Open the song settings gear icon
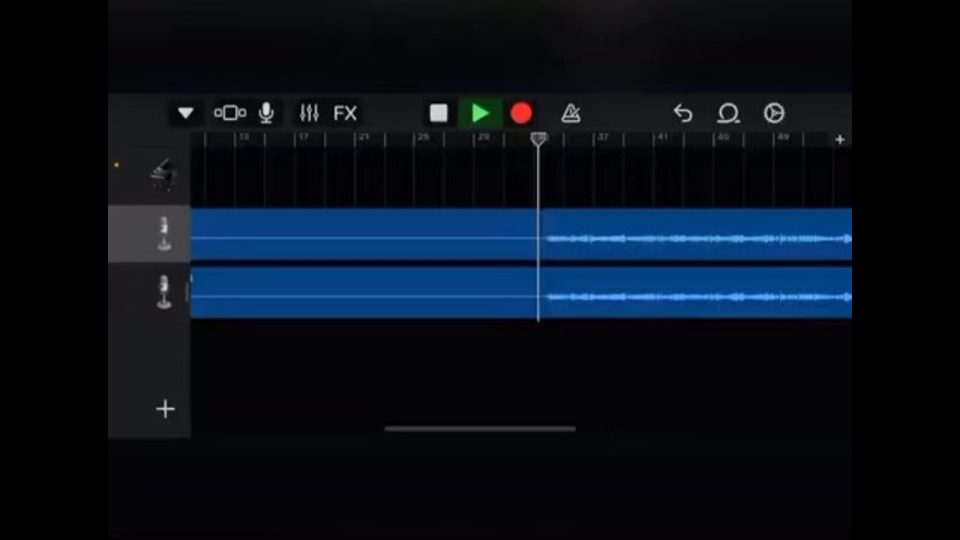This screenshot has height=540, width=960. tap(774, 113)
